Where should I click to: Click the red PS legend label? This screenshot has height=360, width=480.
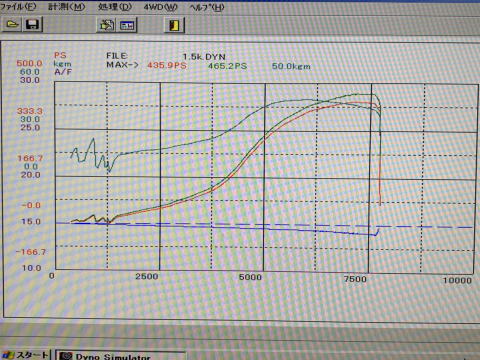pos(60,55)
